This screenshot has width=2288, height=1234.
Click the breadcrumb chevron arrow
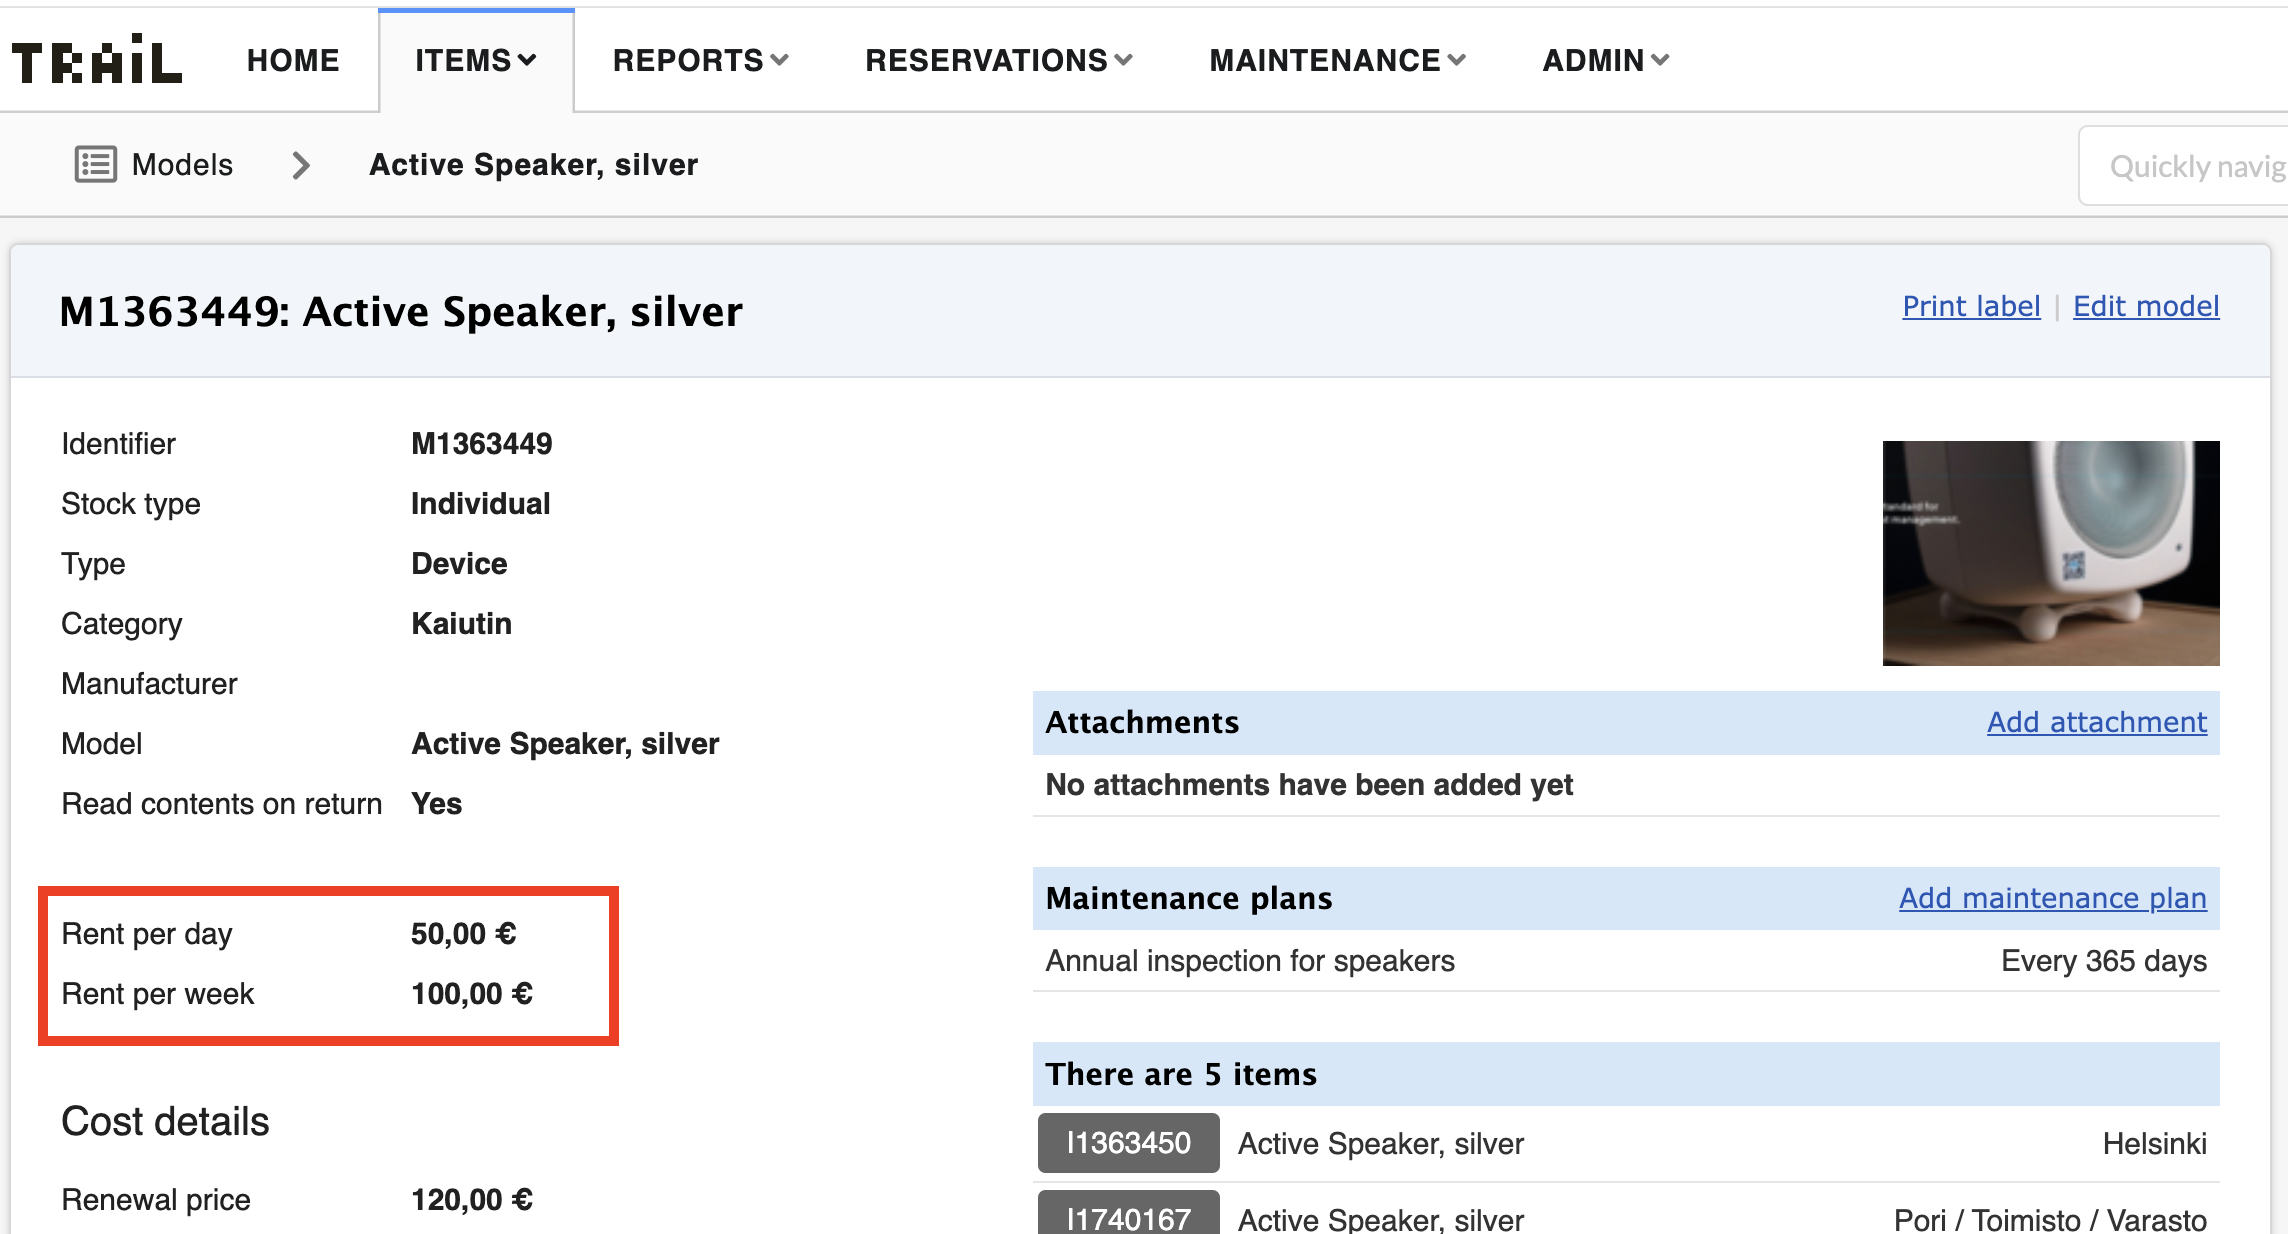tap(300, 165)
